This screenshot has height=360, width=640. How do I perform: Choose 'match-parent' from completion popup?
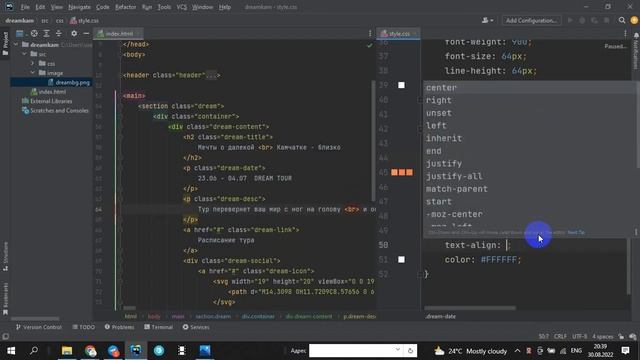[x=529, y=189]
